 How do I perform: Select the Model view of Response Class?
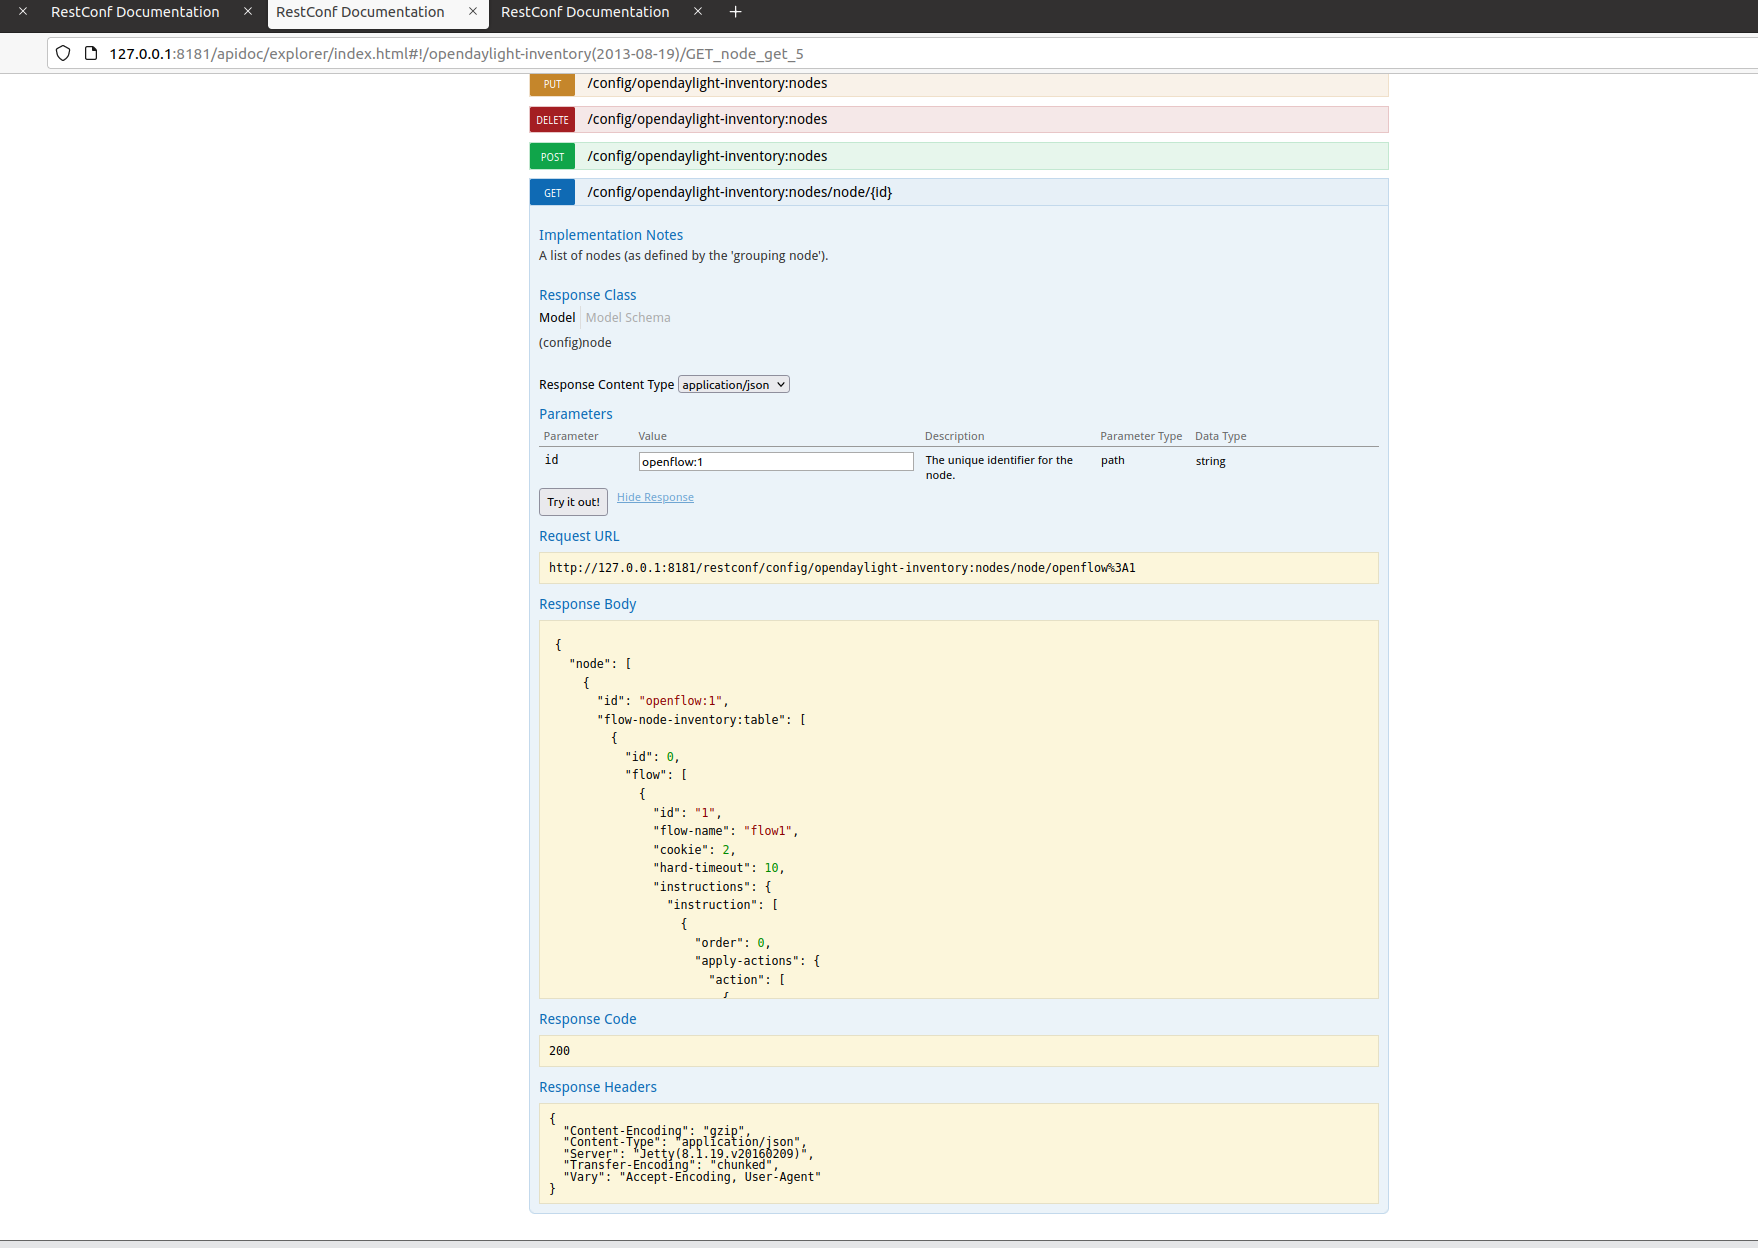[x=557, y=318]
